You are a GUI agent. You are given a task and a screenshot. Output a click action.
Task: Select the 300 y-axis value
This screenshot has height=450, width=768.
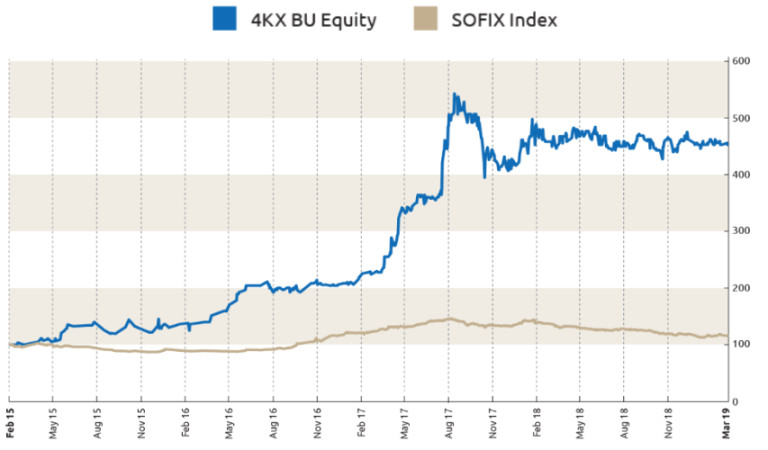click(741, 231)
